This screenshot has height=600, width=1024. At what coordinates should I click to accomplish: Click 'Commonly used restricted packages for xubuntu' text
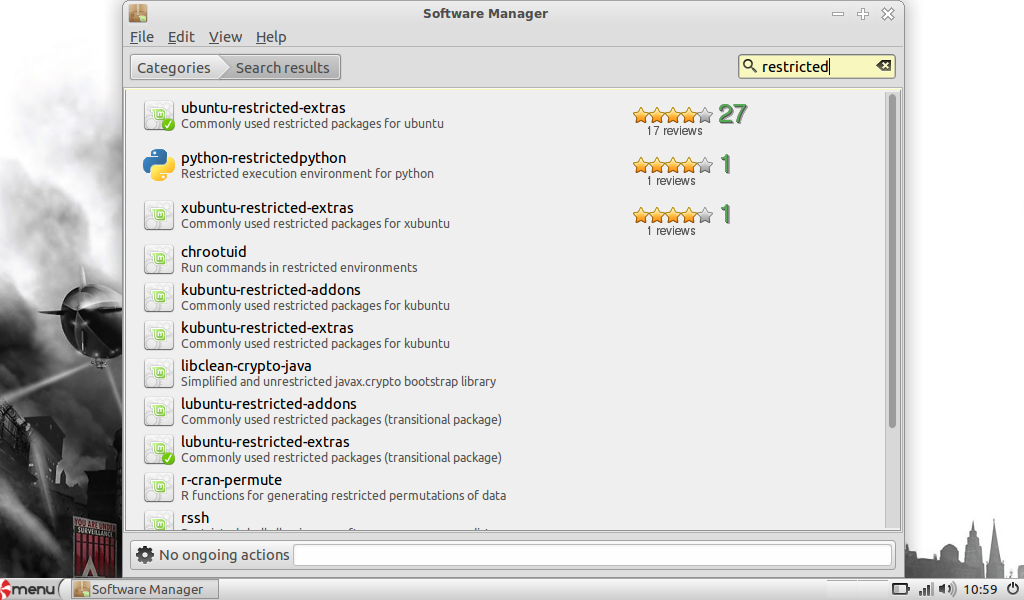pyautogui.click(x=315, y=224)
